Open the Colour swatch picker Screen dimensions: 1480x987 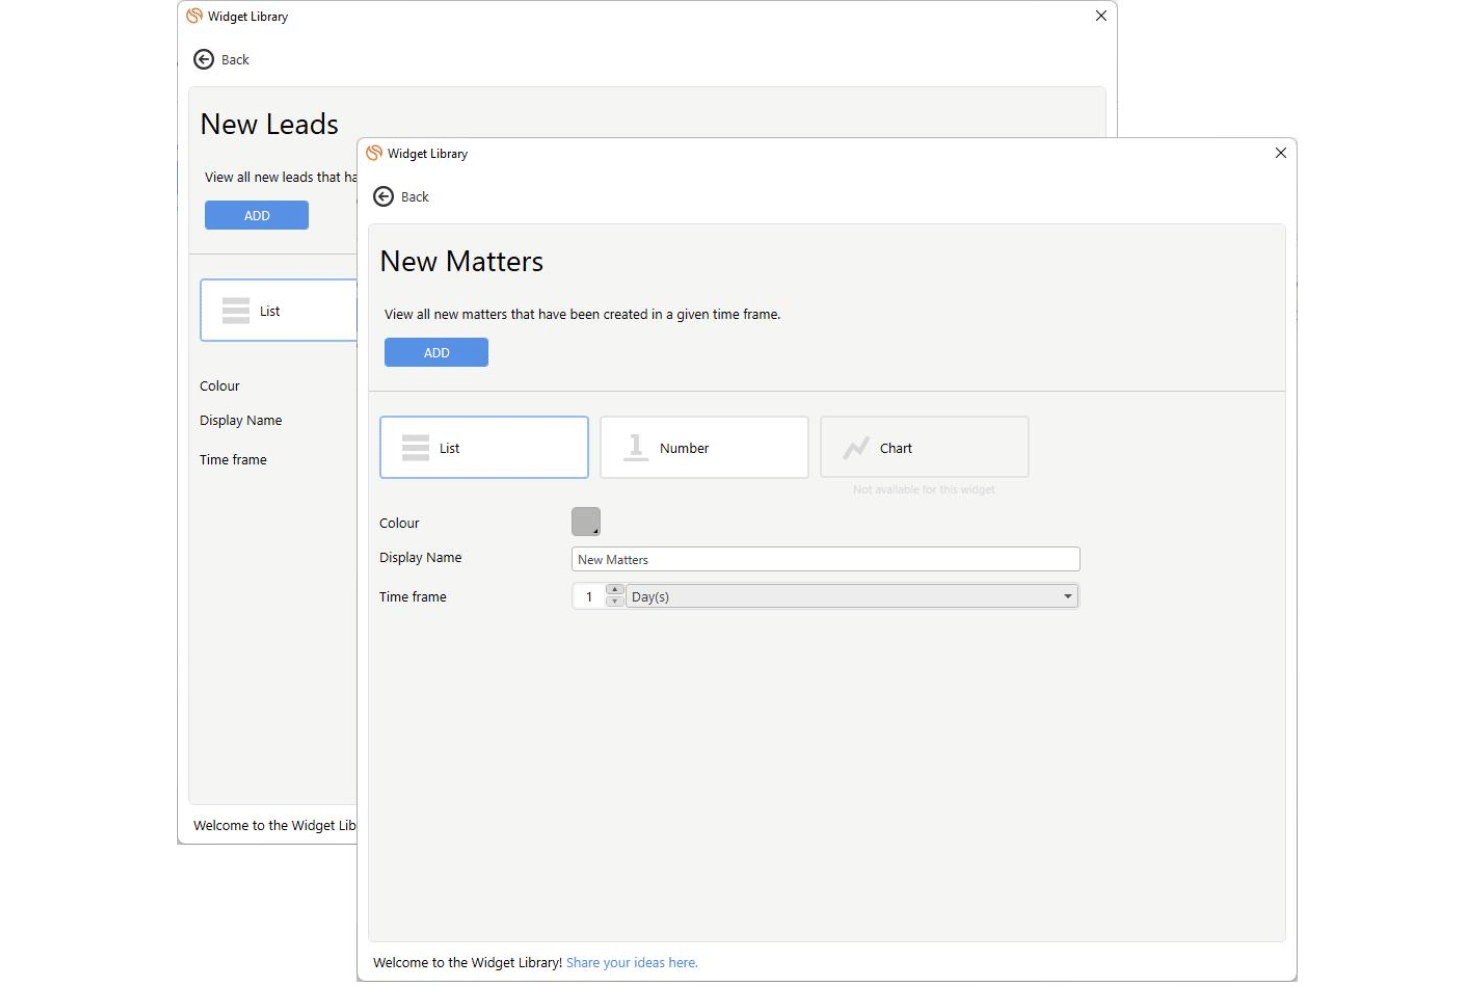(586, 522)
